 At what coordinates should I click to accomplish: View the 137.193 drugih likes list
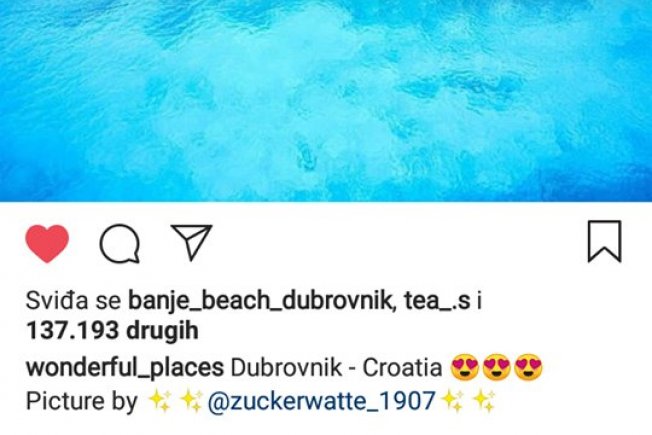pyautogui.click(x=112, y=331)
